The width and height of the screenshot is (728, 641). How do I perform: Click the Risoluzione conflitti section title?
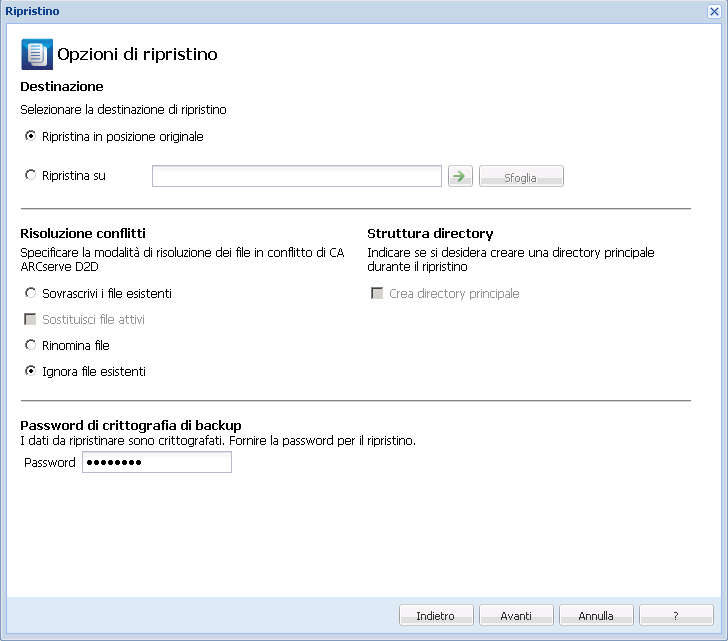83,233
